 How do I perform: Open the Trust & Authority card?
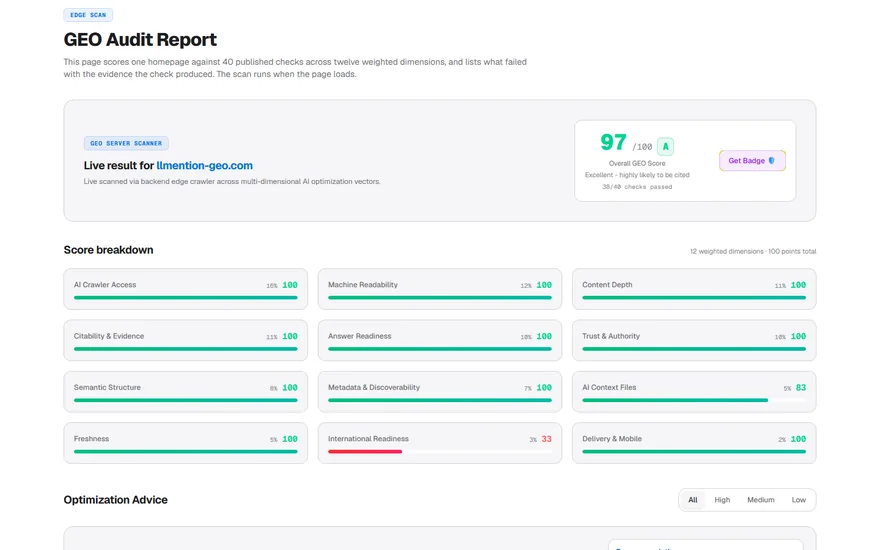click(694, 340)
